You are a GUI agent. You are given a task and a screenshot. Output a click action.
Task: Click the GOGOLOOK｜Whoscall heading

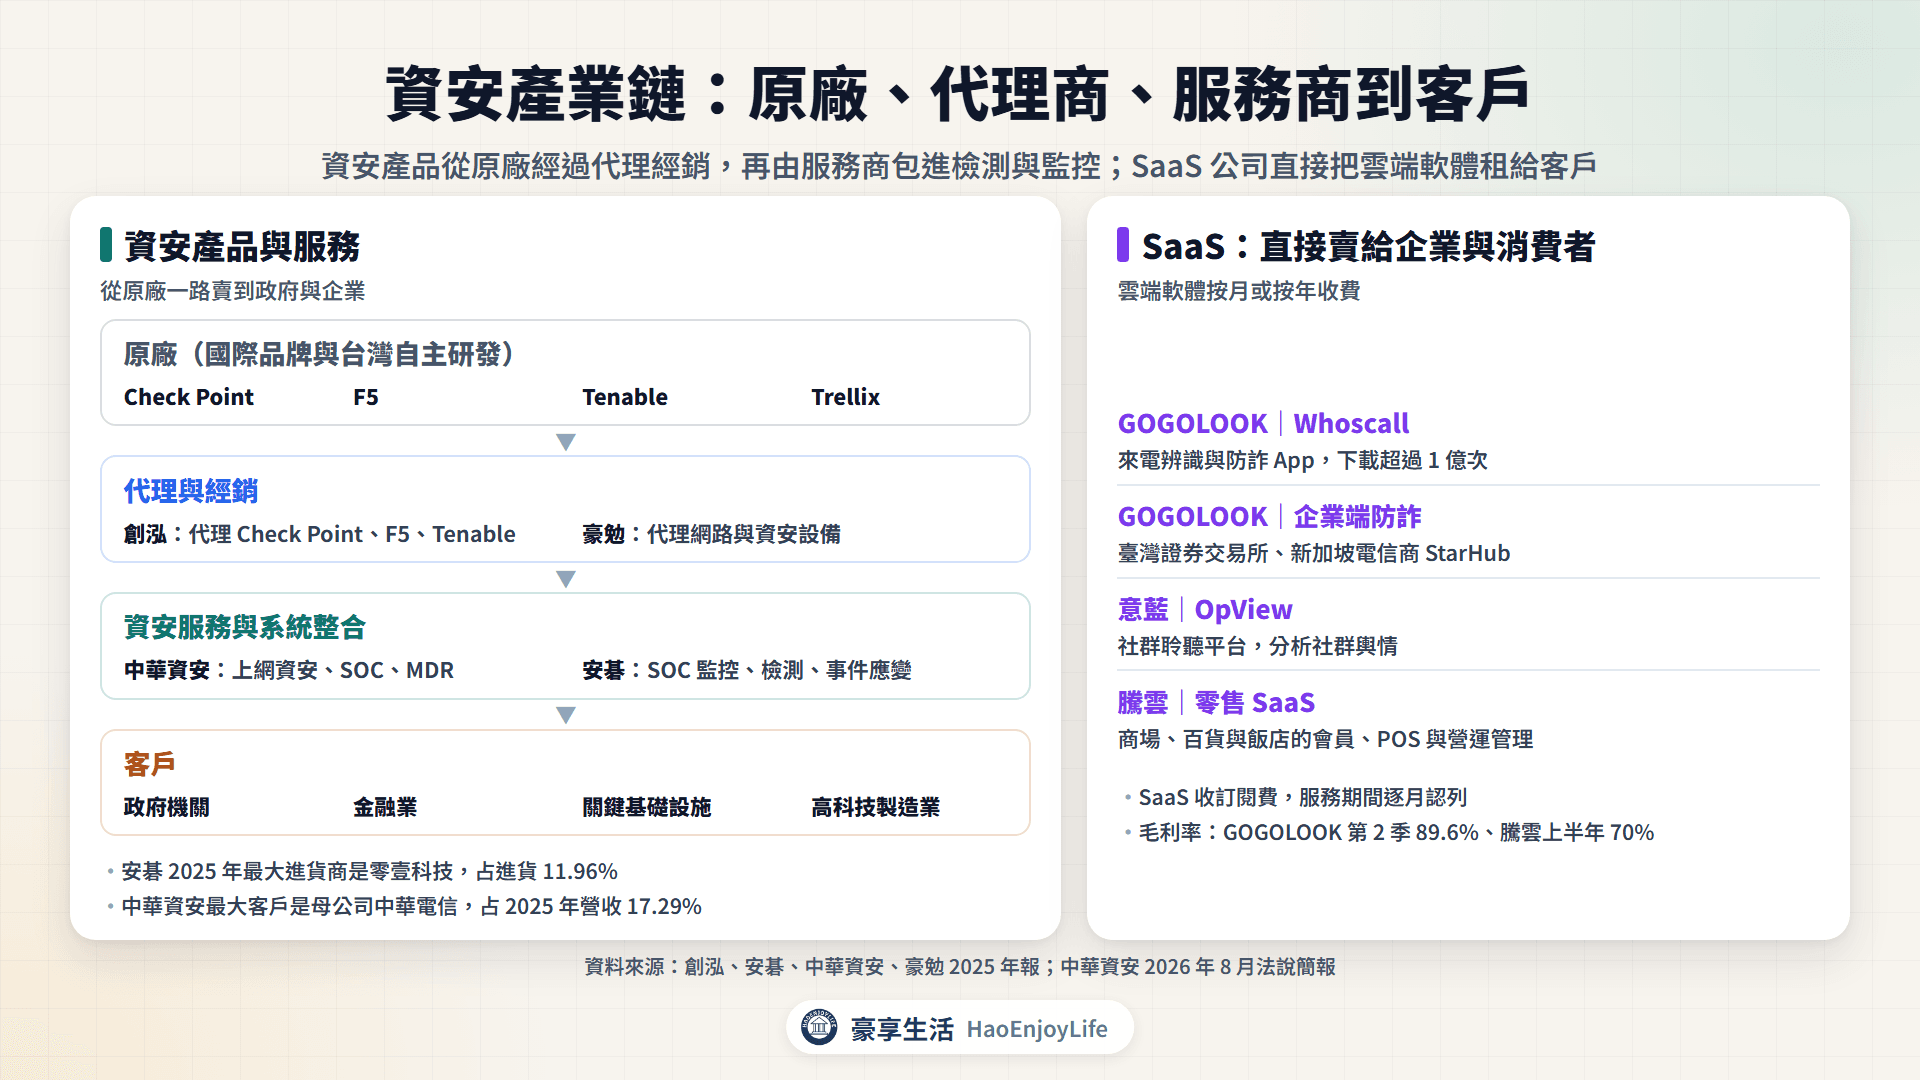tap(1264, 424)
